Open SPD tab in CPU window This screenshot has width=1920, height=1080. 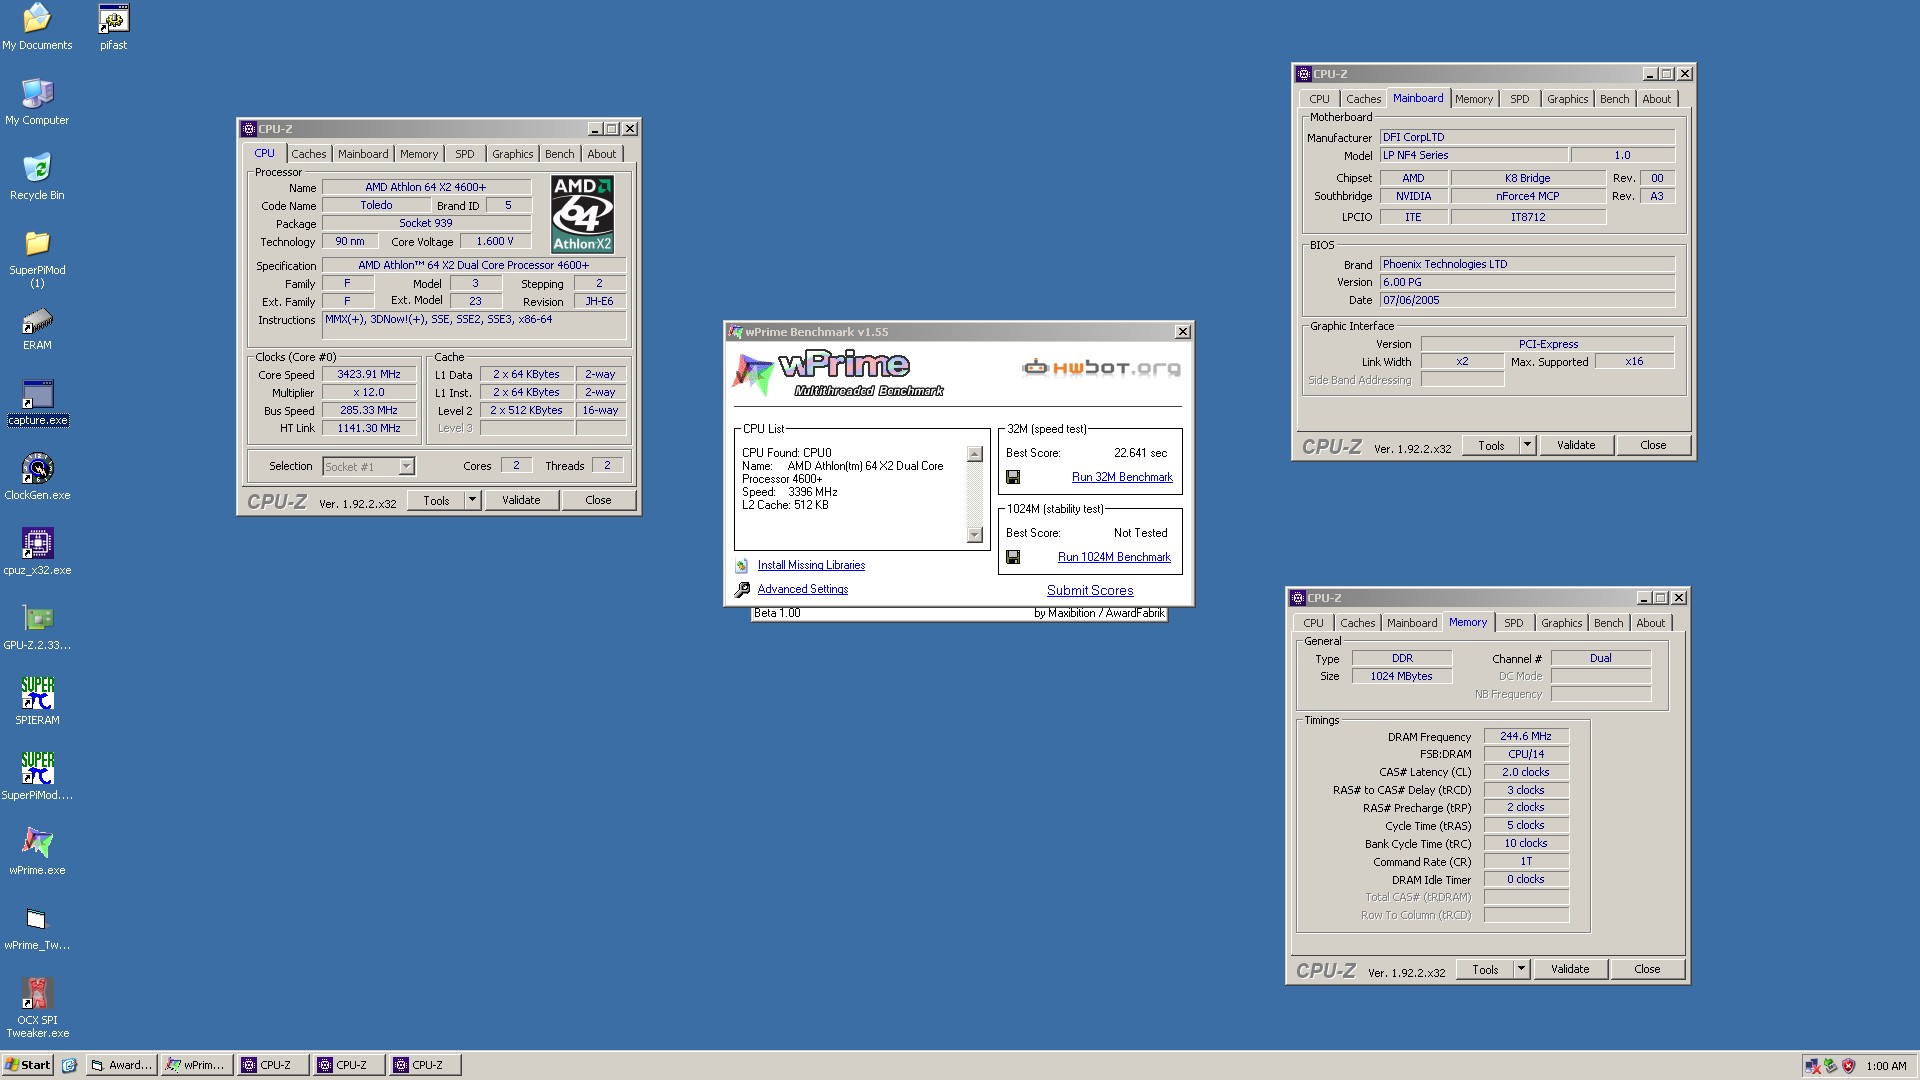[x=465, y=154]
